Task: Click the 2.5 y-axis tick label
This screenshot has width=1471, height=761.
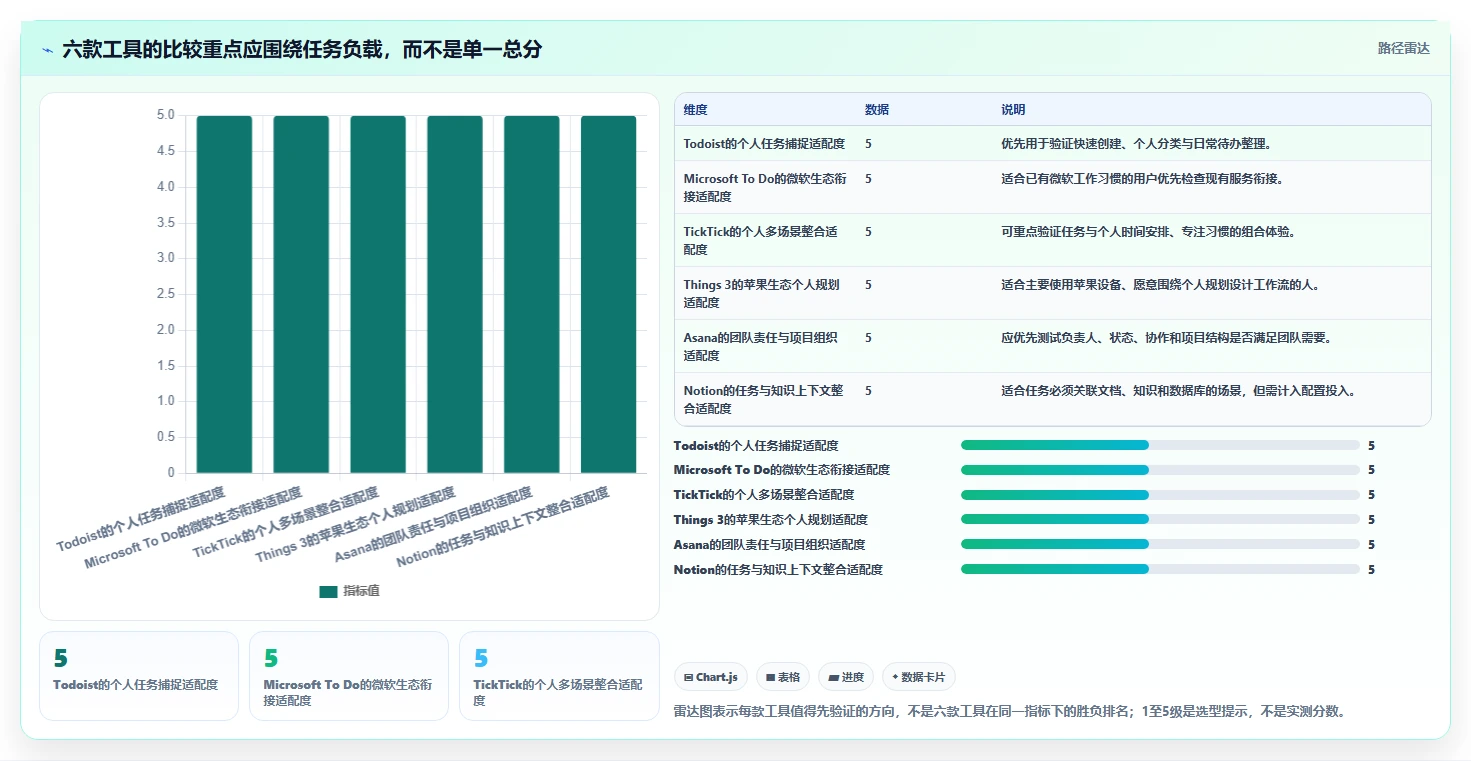Action: tap(165, 294)
